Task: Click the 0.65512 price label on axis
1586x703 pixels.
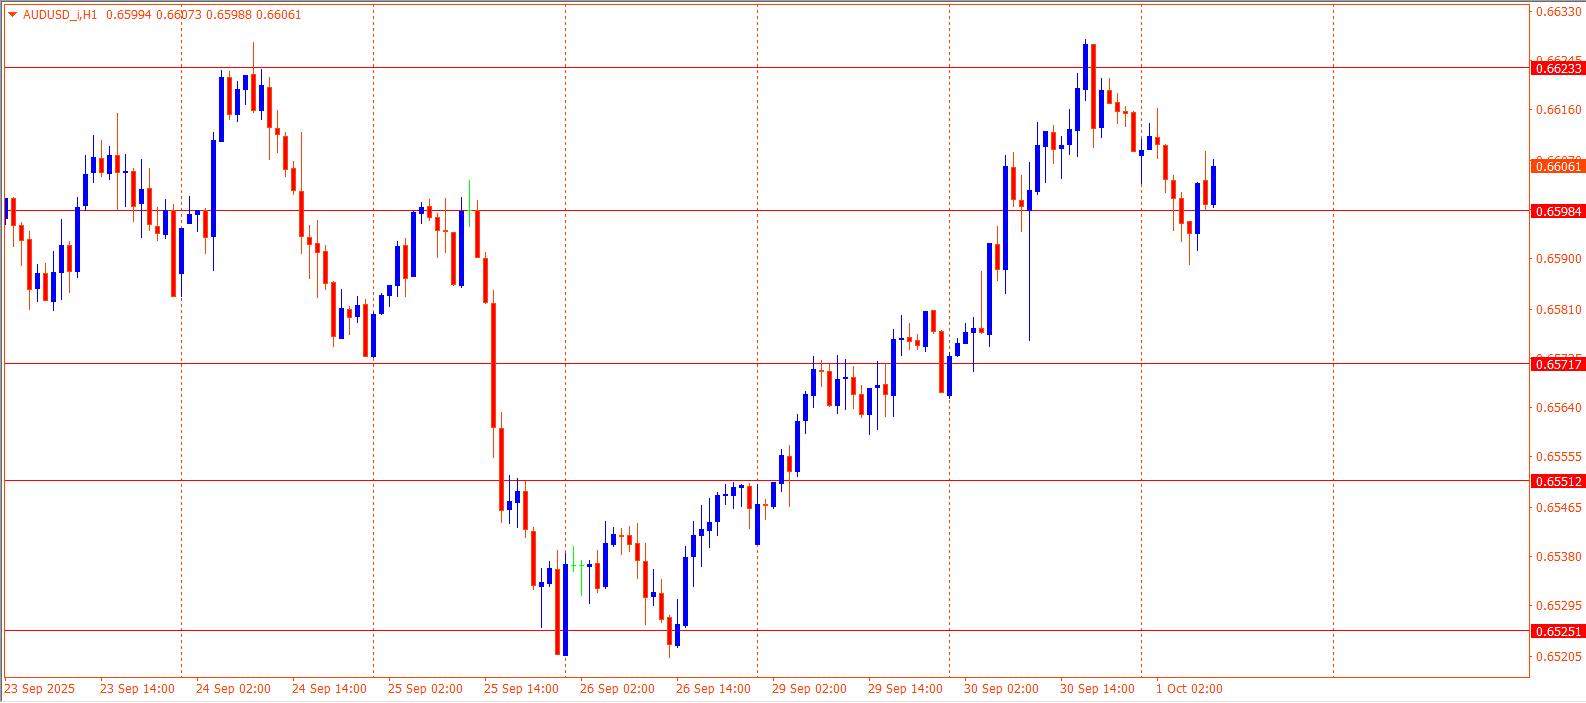Action: (x=1558, y=481)
